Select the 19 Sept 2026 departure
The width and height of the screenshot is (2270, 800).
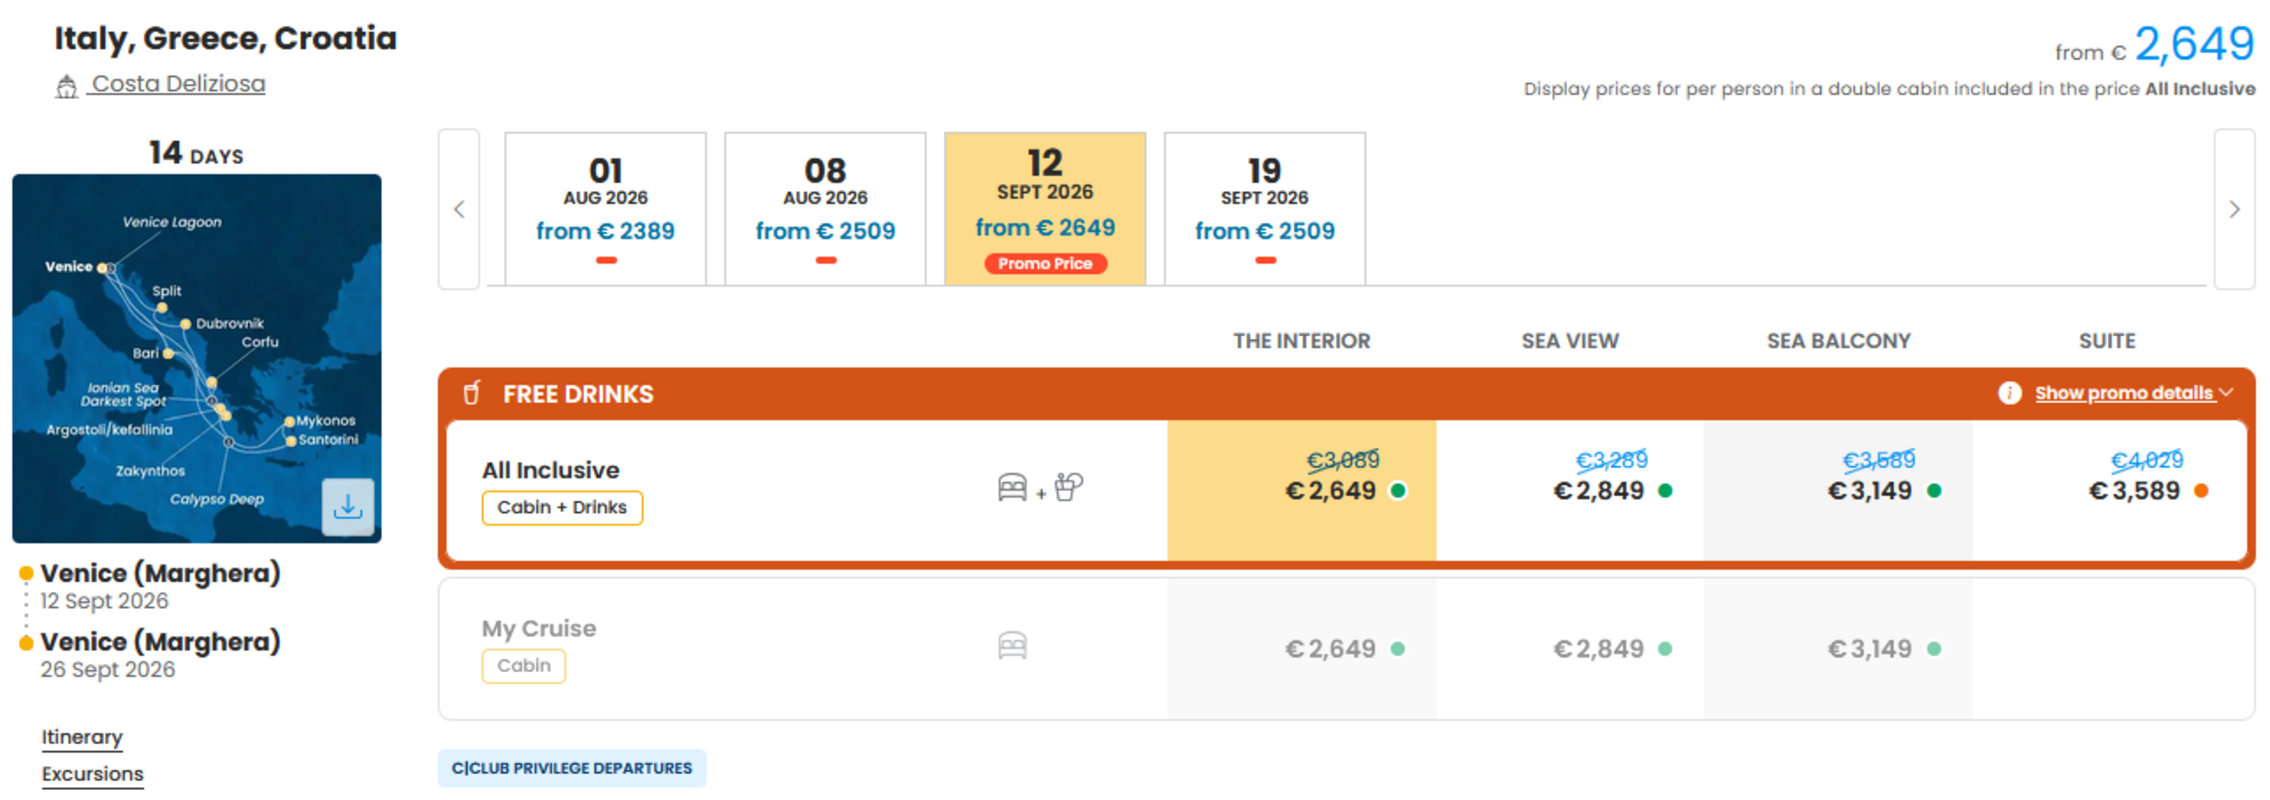coord(1264,209)
